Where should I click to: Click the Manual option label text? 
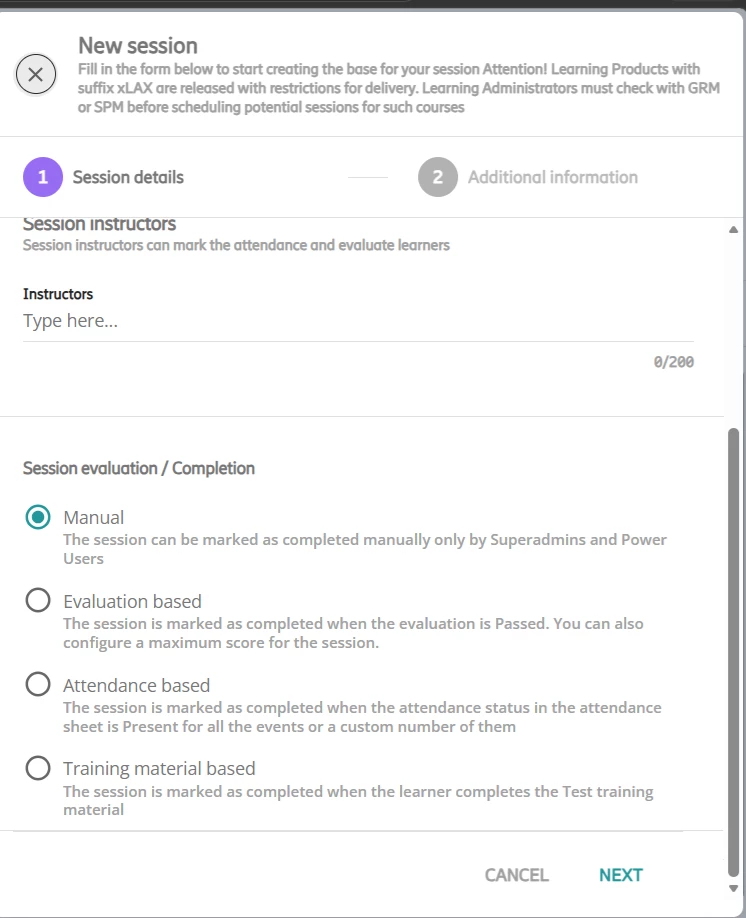[x=94, y=518]
